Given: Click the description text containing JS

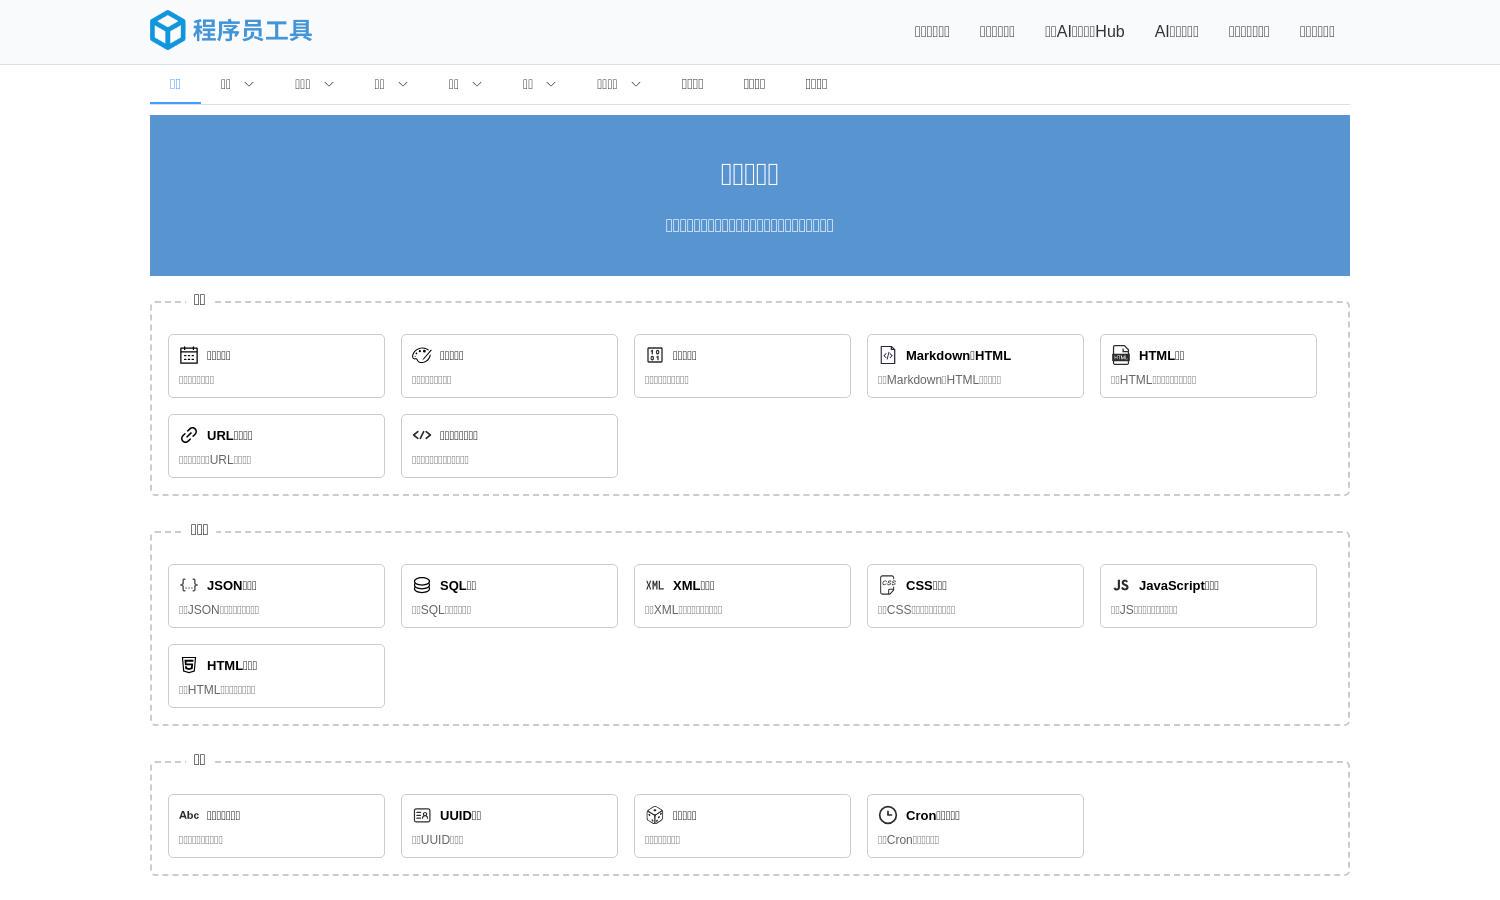Looking at the screenshot, I should [x=1144, y=610].
